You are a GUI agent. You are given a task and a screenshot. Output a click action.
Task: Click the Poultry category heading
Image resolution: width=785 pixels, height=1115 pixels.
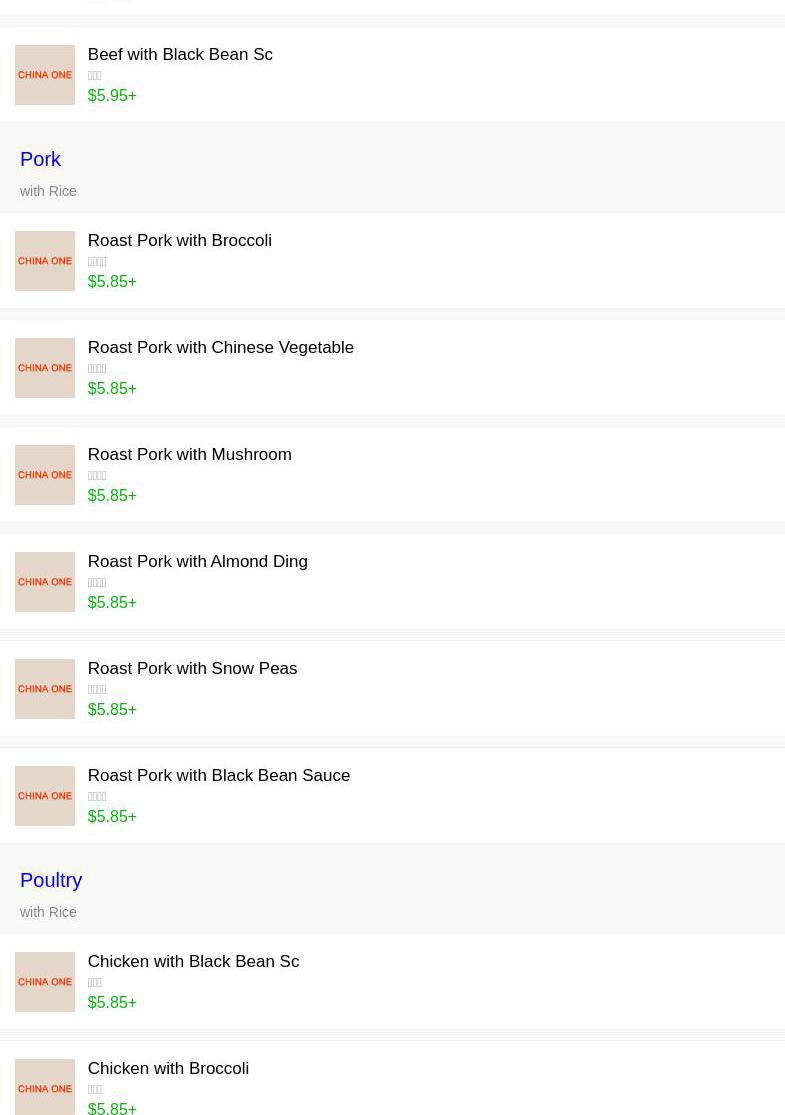pyautogui.click(x=51, y=880)
